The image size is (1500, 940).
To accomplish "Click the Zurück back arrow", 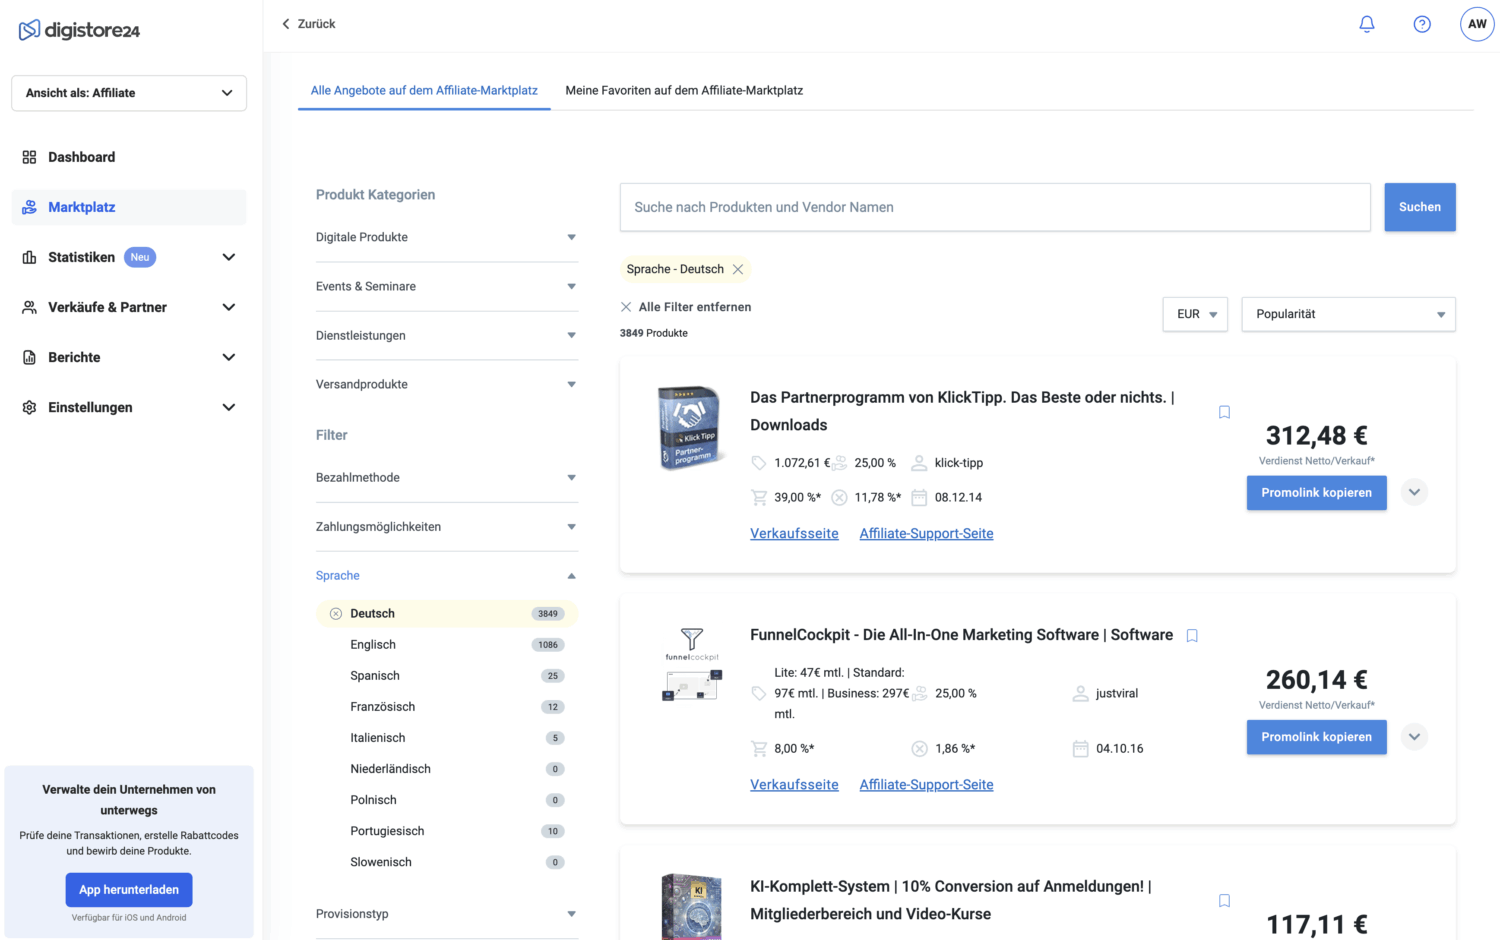I will pyautogui.click(x=286, y=24).
